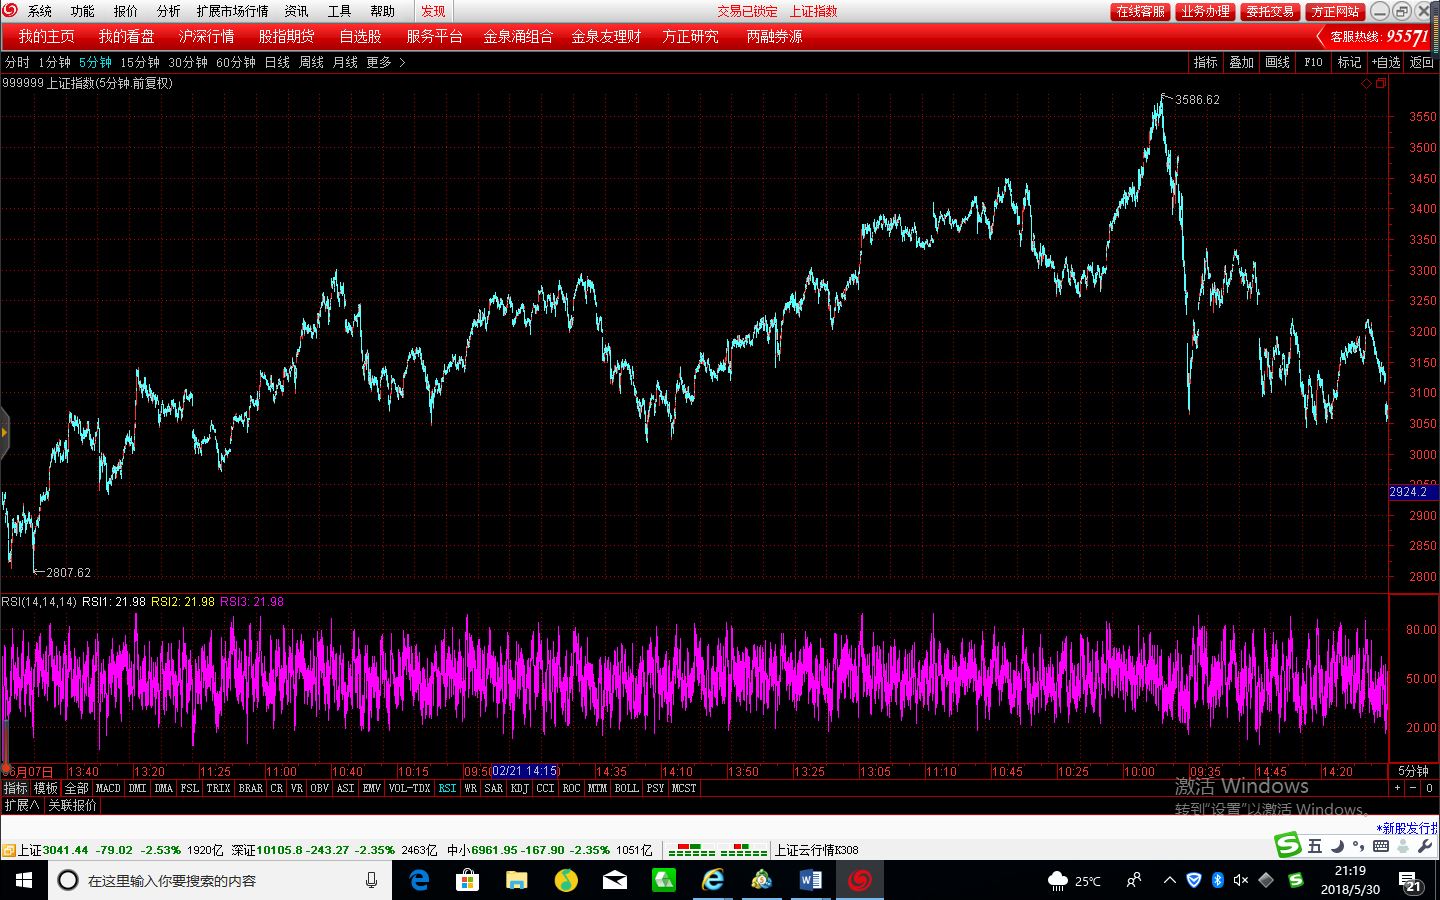Open the 沪深行情 tab
The height and width of the screenshot is (900, 1440).
[x=206, y=36]
